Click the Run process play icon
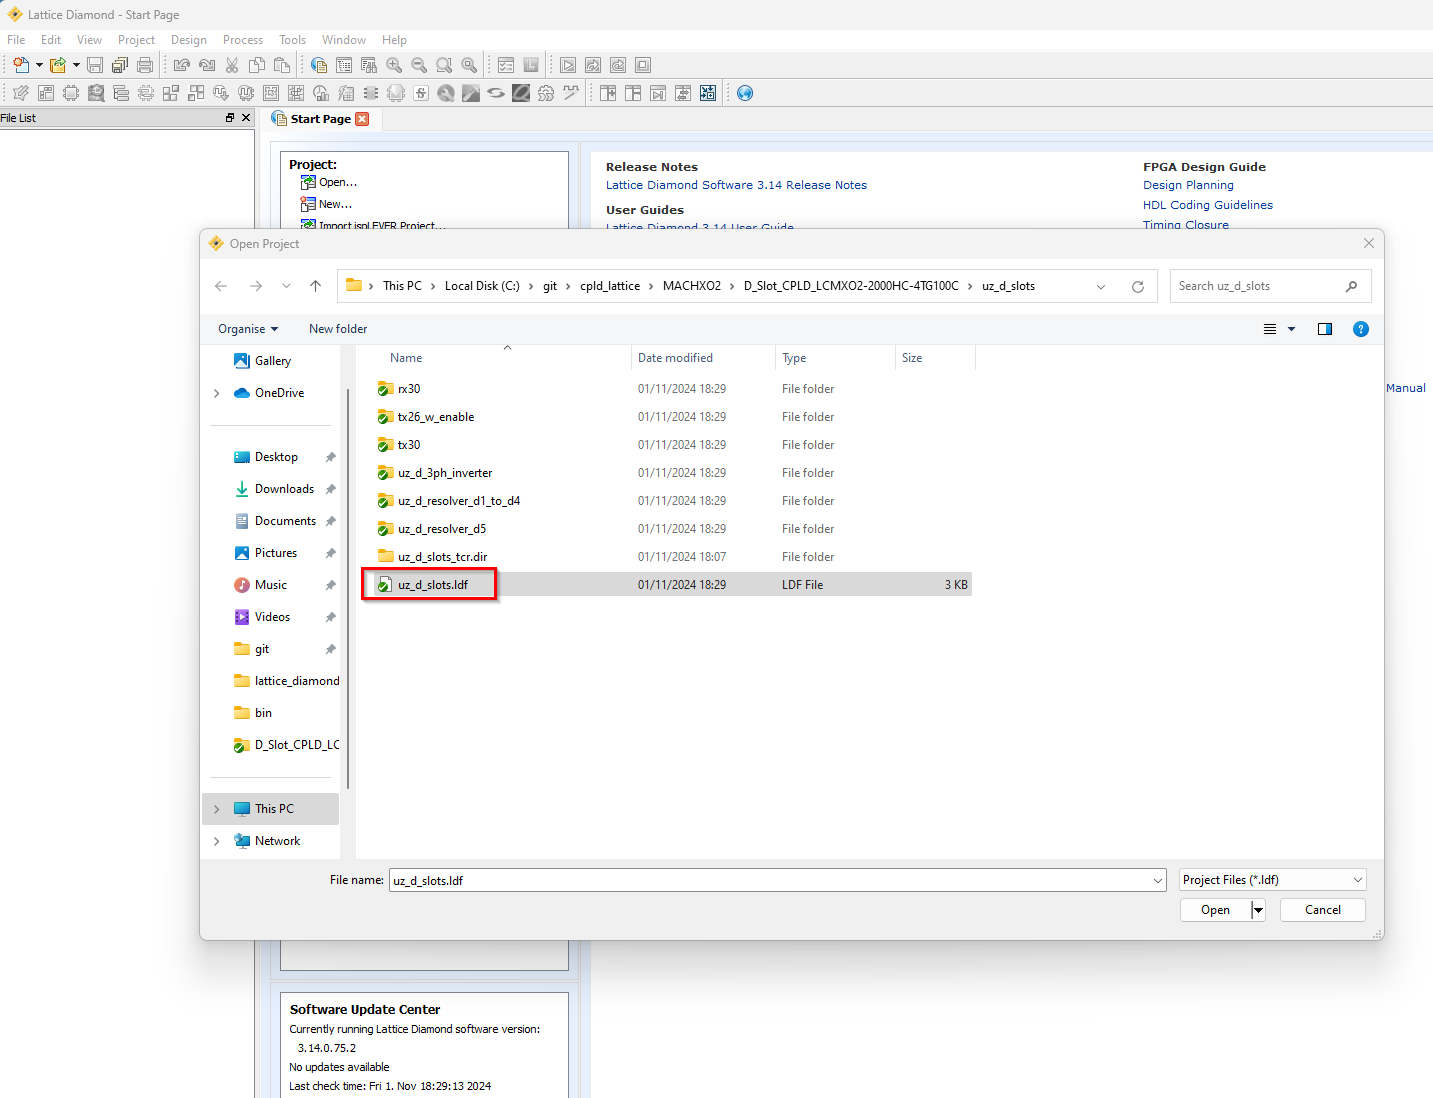Viewport: 1433px width, 1098px height. [568, 65]
